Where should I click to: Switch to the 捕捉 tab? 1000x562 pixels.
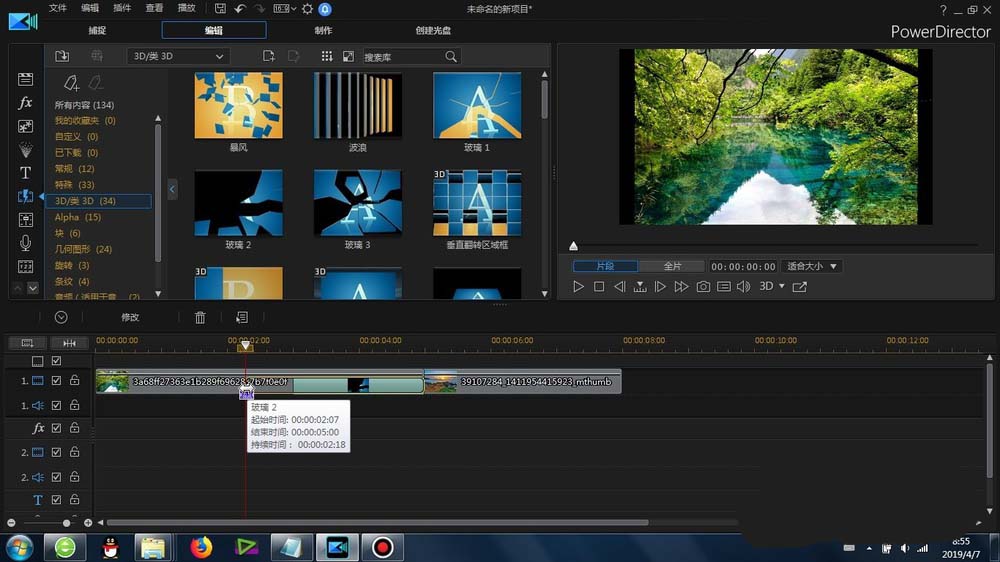97,30
